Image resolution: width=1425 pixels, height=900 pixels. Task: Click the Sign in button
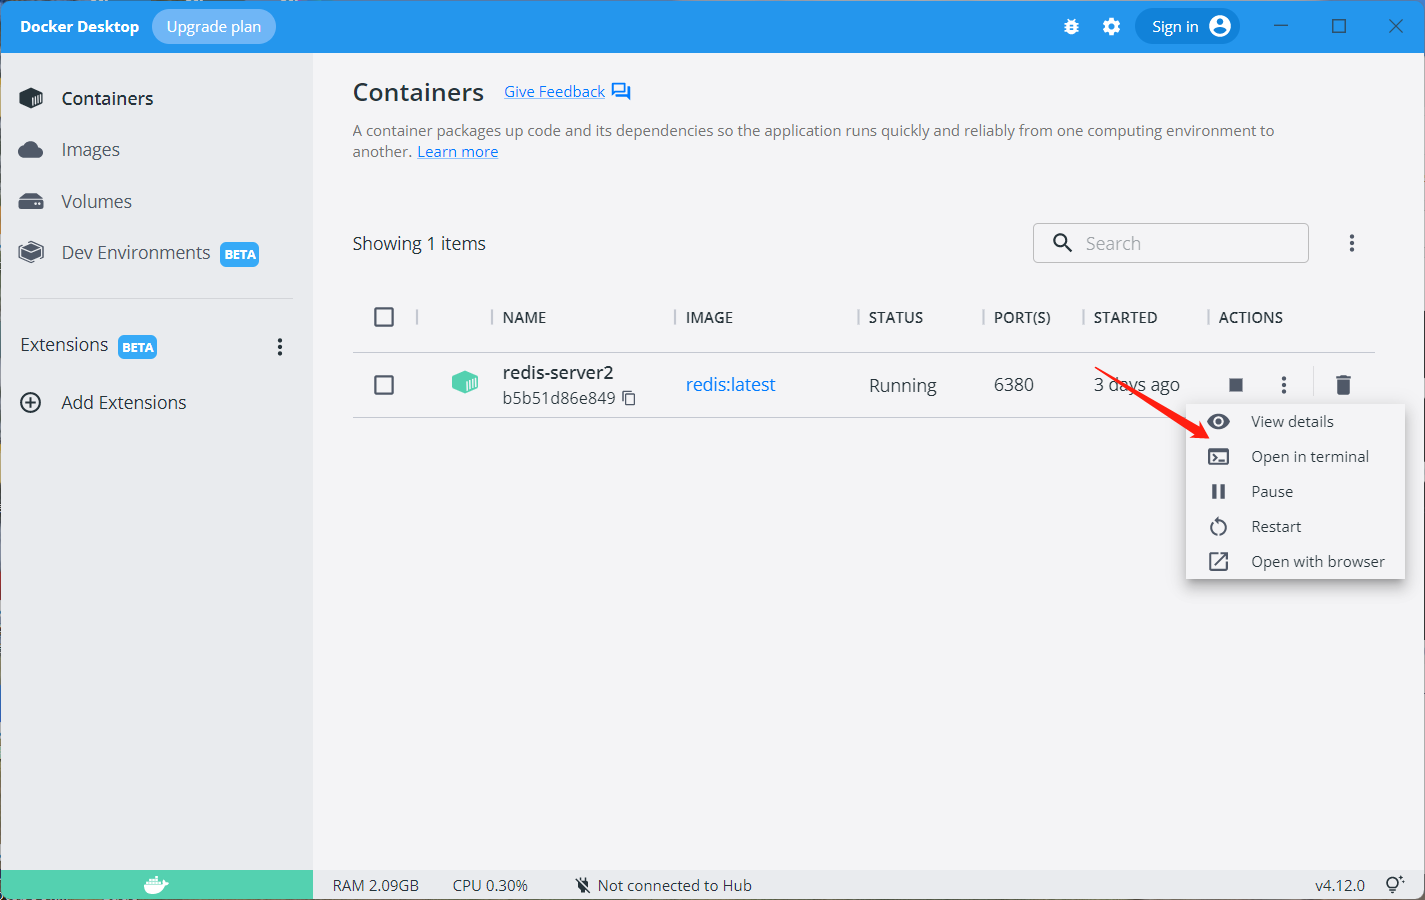1187,27
